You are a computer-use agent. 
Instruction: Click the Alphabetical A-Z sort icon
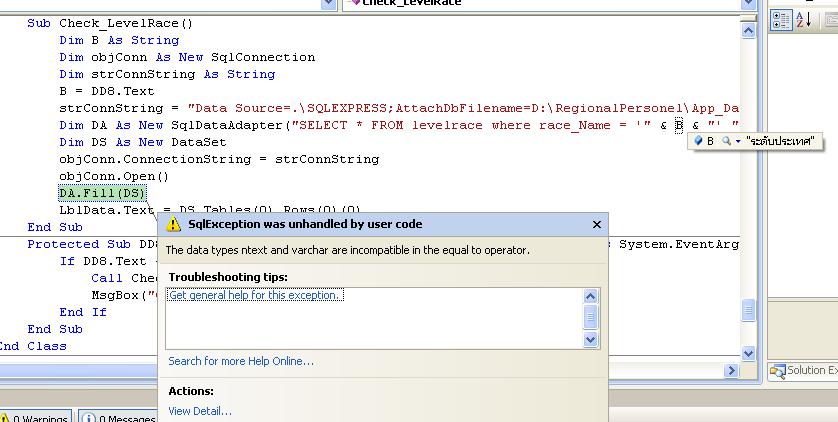803,20
